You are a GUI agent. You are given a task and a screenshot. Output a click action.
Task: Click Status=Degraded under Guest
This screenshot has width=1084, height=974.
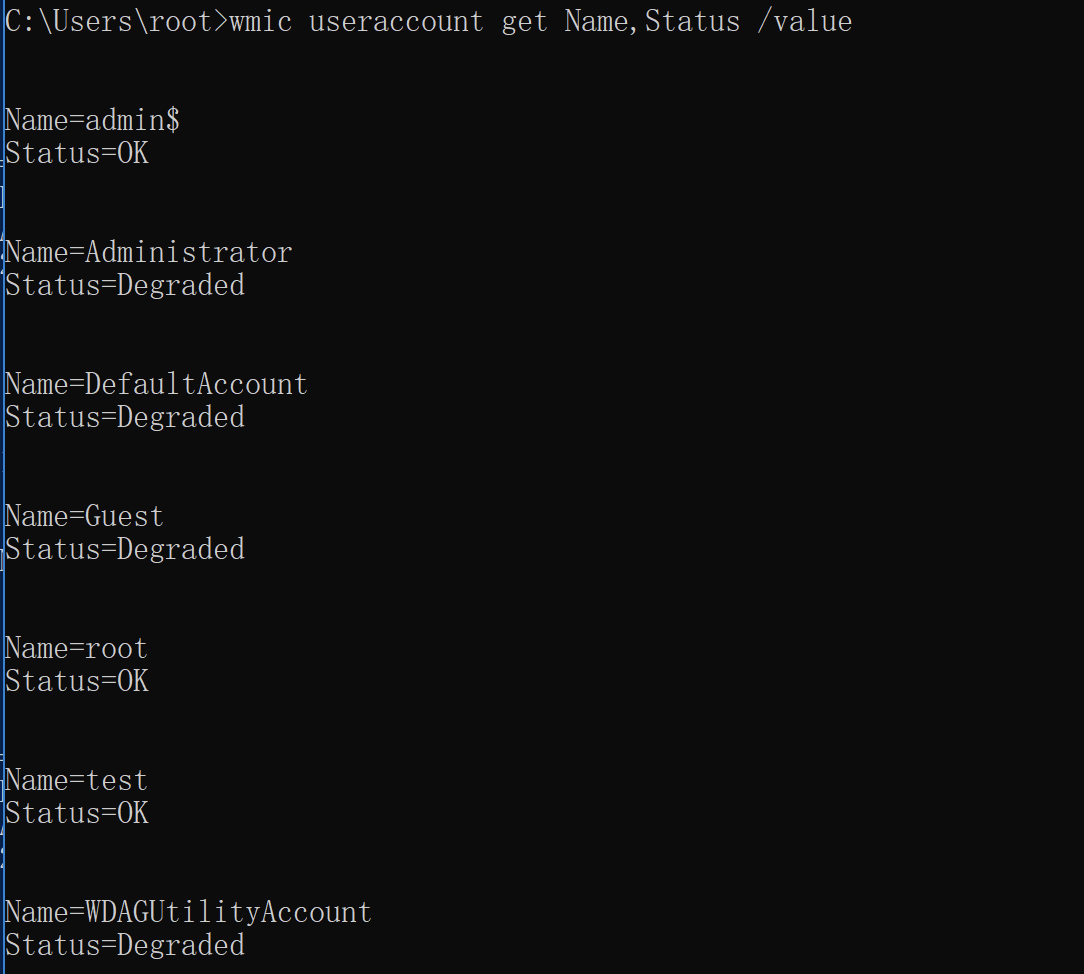(125, 550)
